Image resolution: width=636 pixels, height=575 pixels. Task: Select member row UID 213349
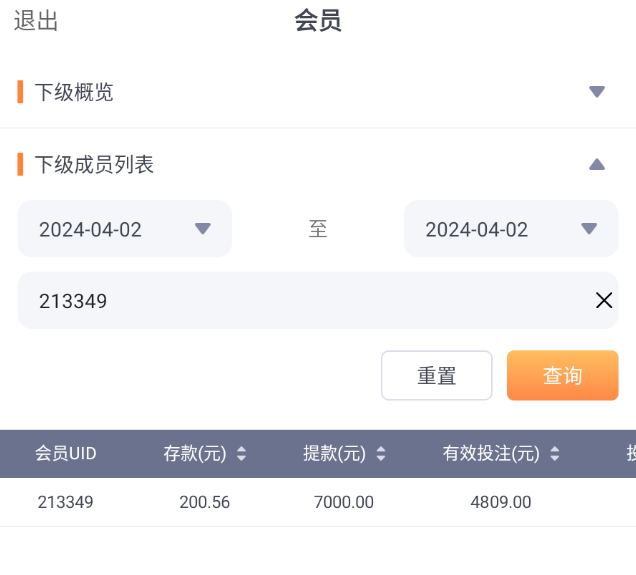point(66,502)
